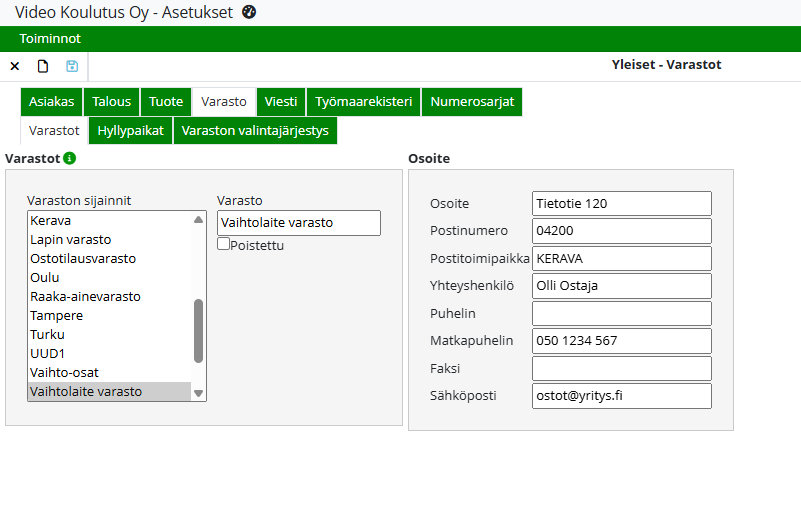Choose Raaka-ainevarasto from warehouse list
Viewport: 801px width, 505px height.
[x=85, y=297]
